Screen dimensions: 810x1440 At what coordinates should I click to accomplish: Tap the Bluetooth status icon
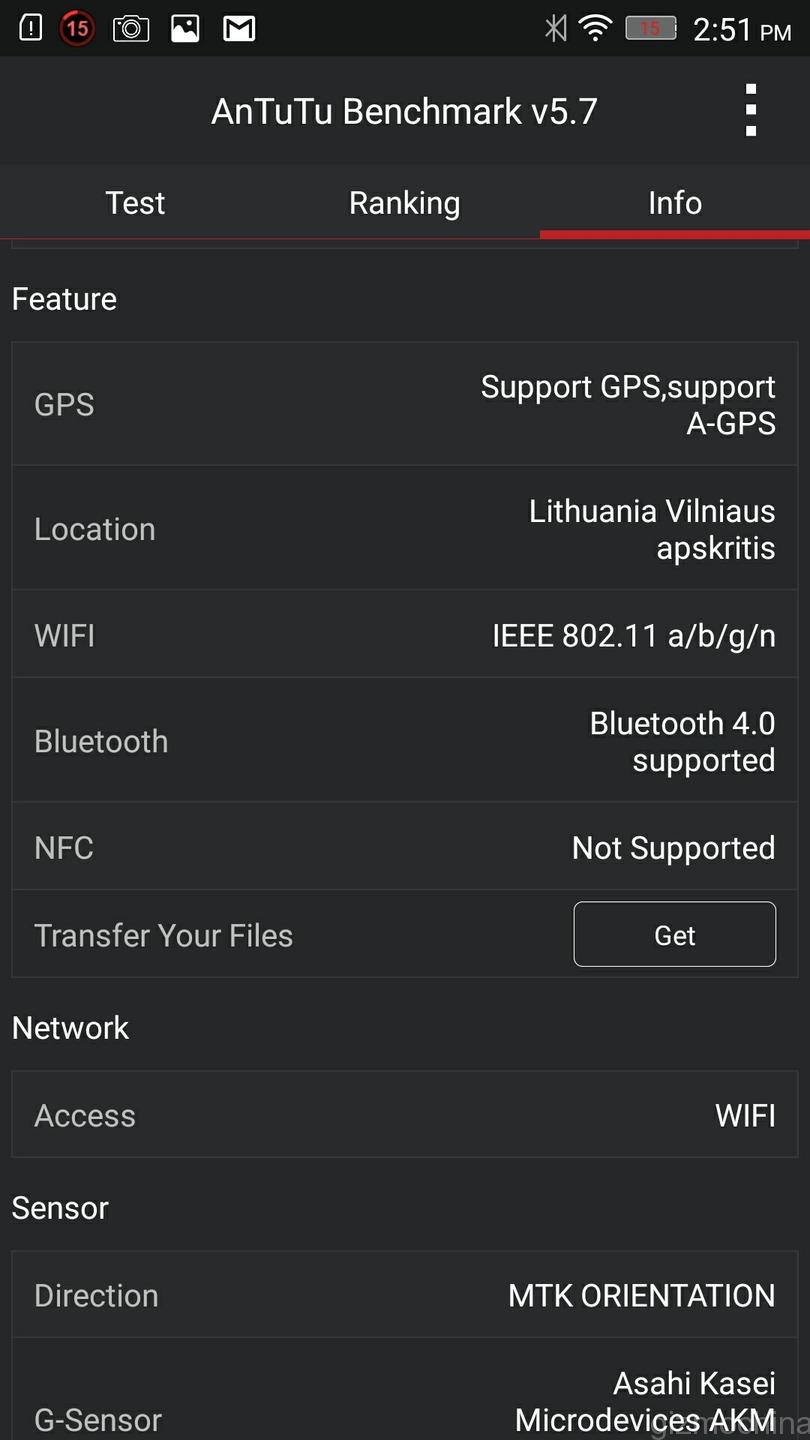[x=556, y=28]
